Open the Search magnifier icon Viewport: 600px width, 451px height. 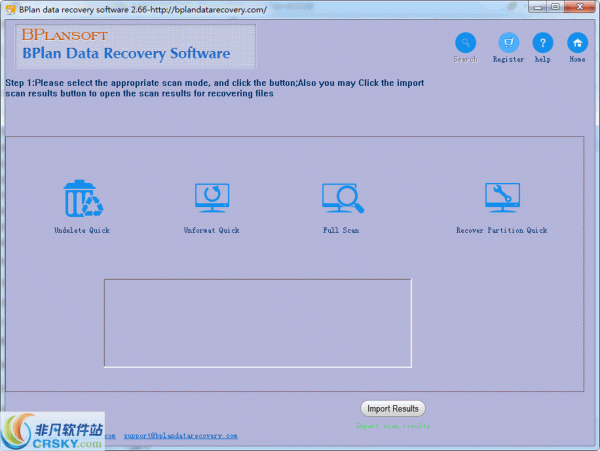(465, 42)
